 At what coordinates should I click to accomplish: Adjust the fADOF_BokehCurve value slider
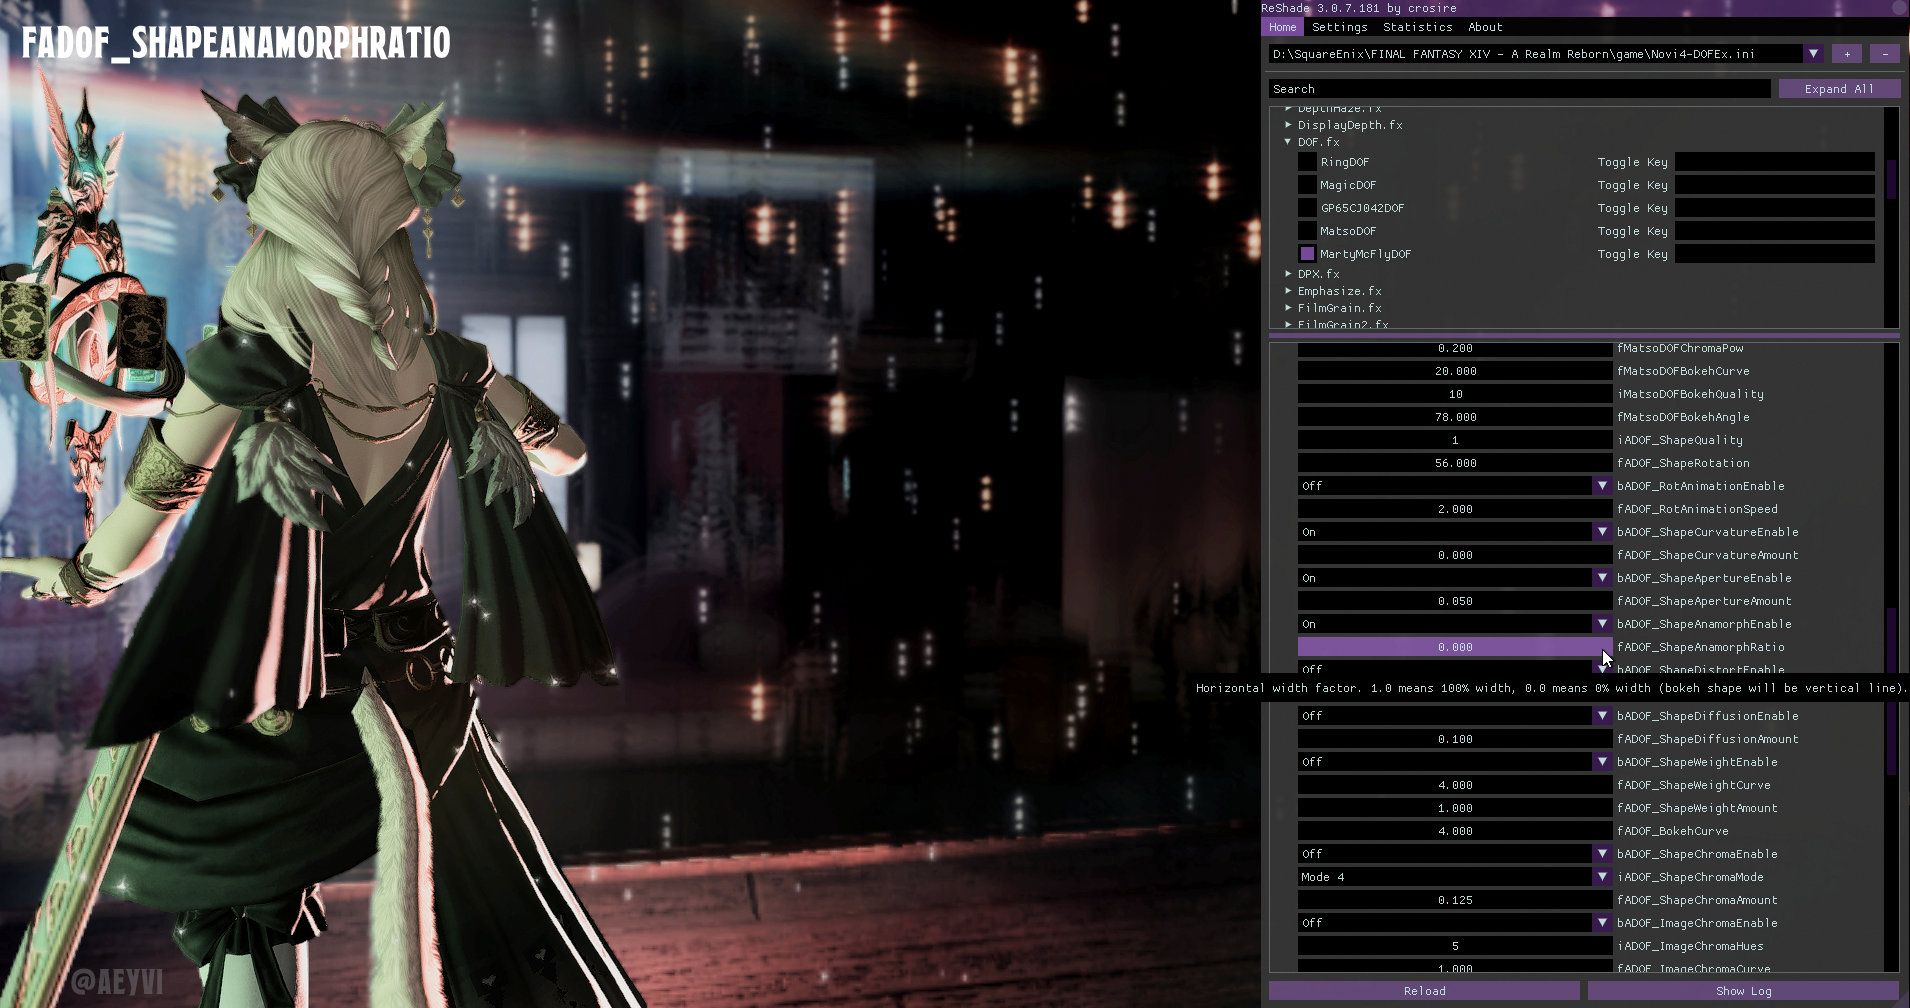1455,831
